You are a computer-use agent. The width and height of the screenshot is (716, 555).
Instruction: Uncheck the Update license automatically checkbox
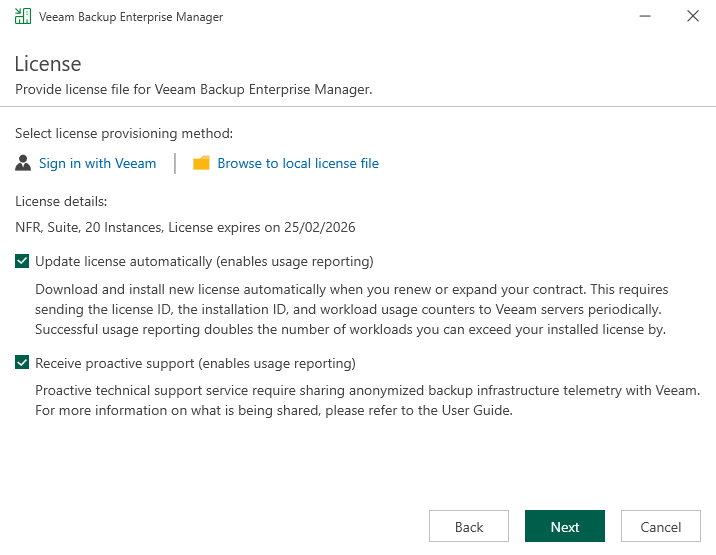pyautogui.click(x=22, y=262)
